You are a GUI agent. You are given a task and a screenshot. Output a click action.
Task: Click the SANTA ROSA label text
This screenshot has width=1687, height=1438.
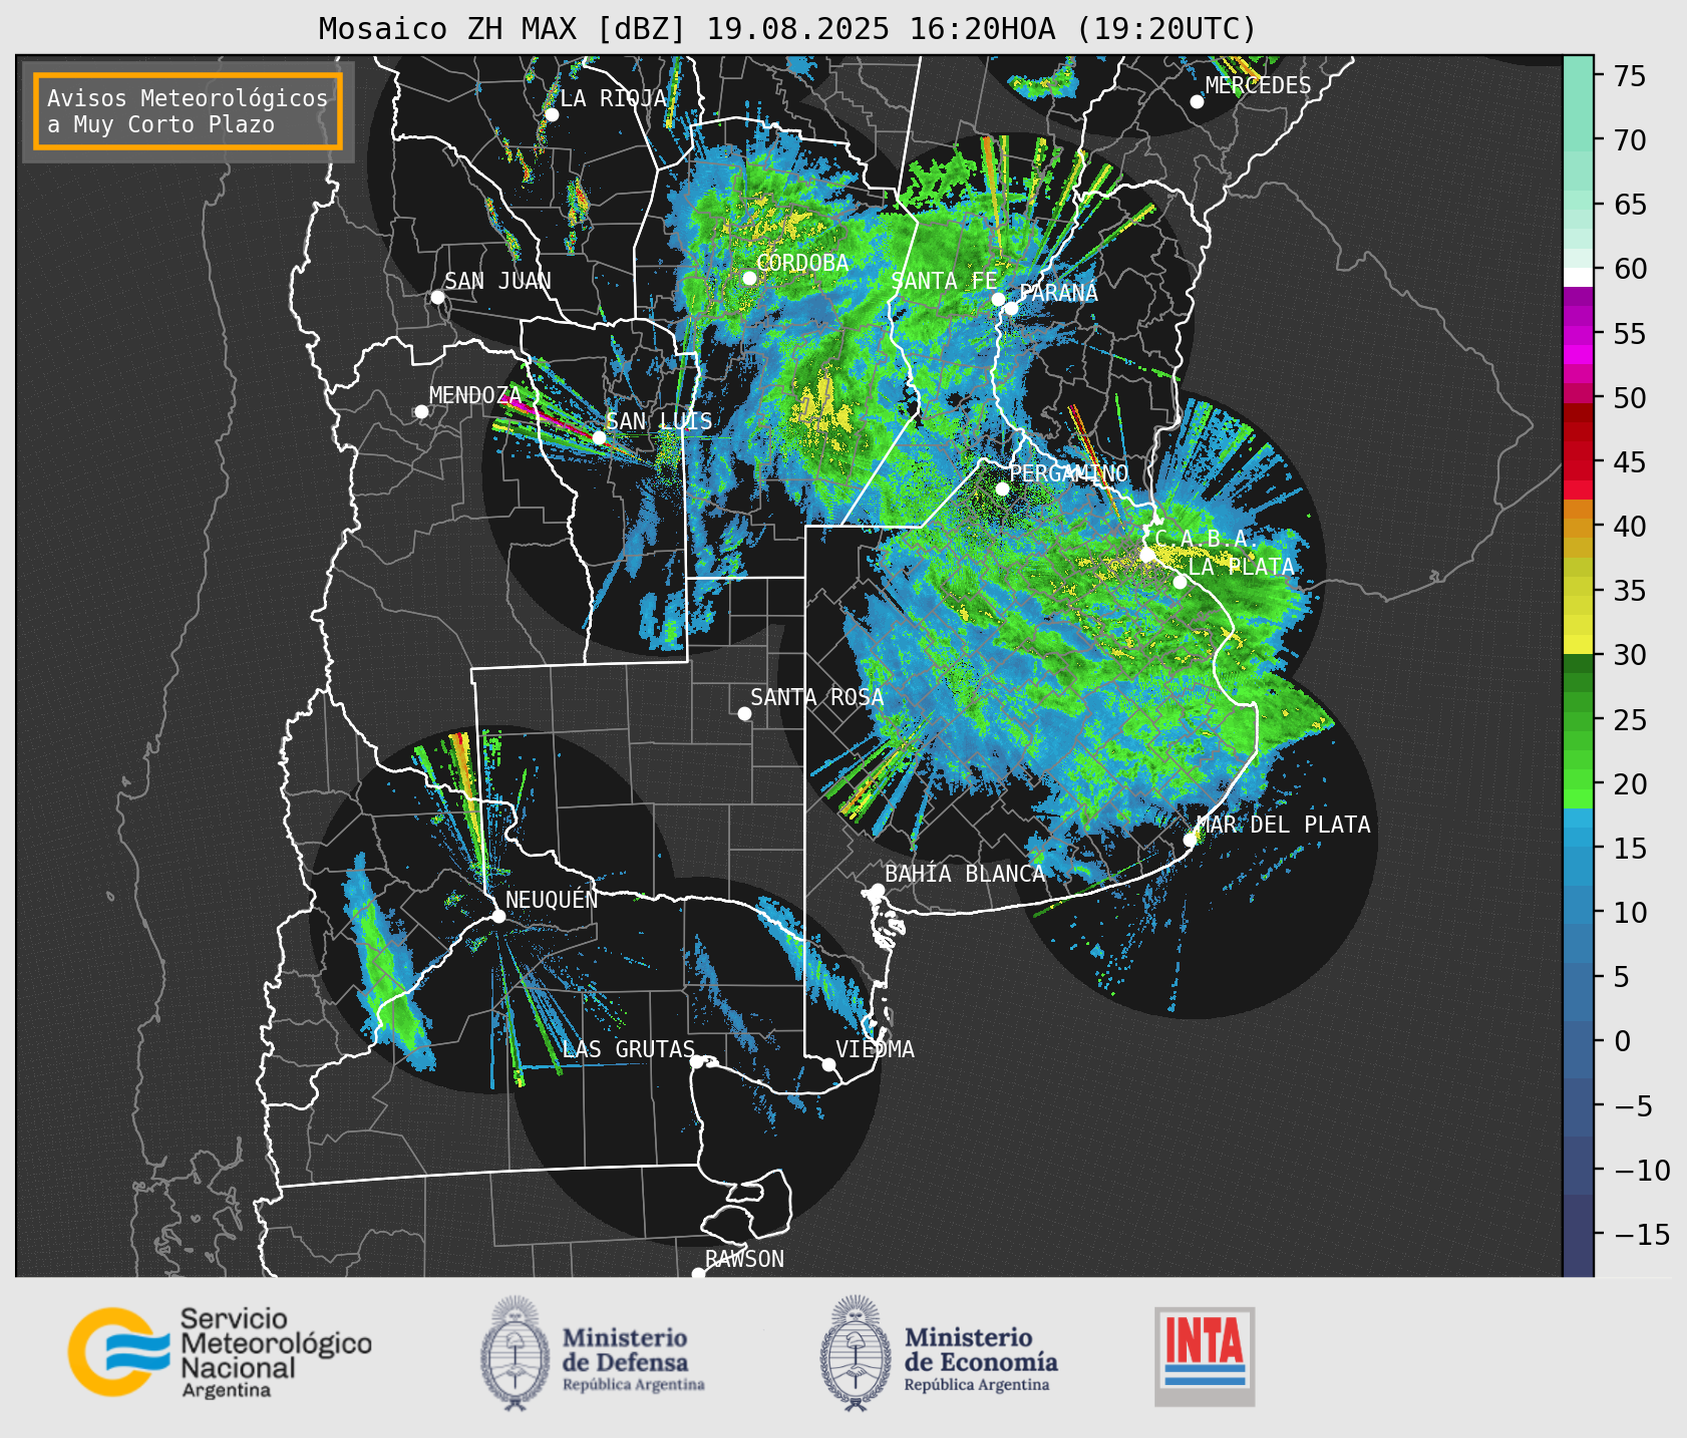[817, 697]
